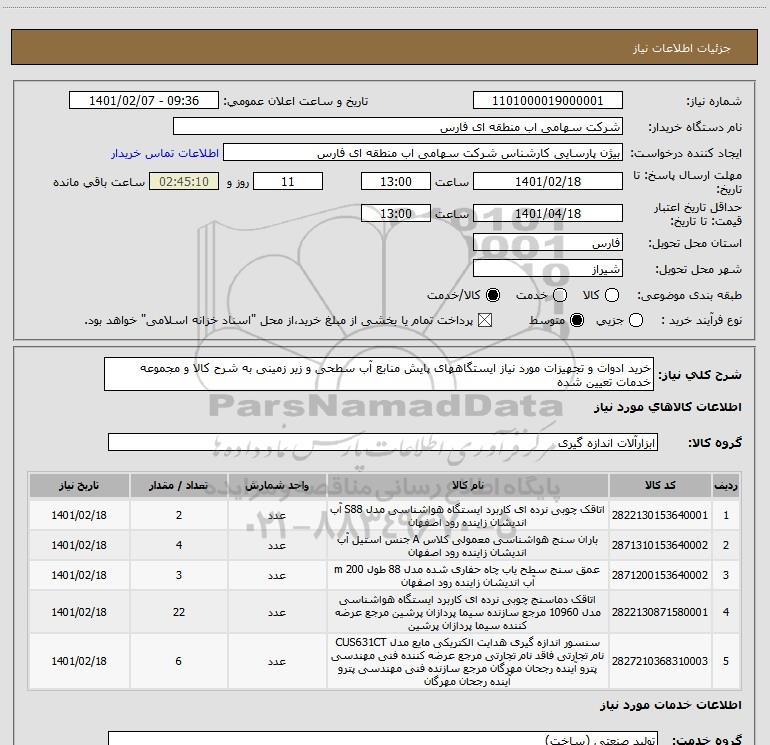This screenshot has width=770, height=745.
Task: Click the goods group field ابزارآلات اندازه گیری
Action: click(x=383, y=442)
